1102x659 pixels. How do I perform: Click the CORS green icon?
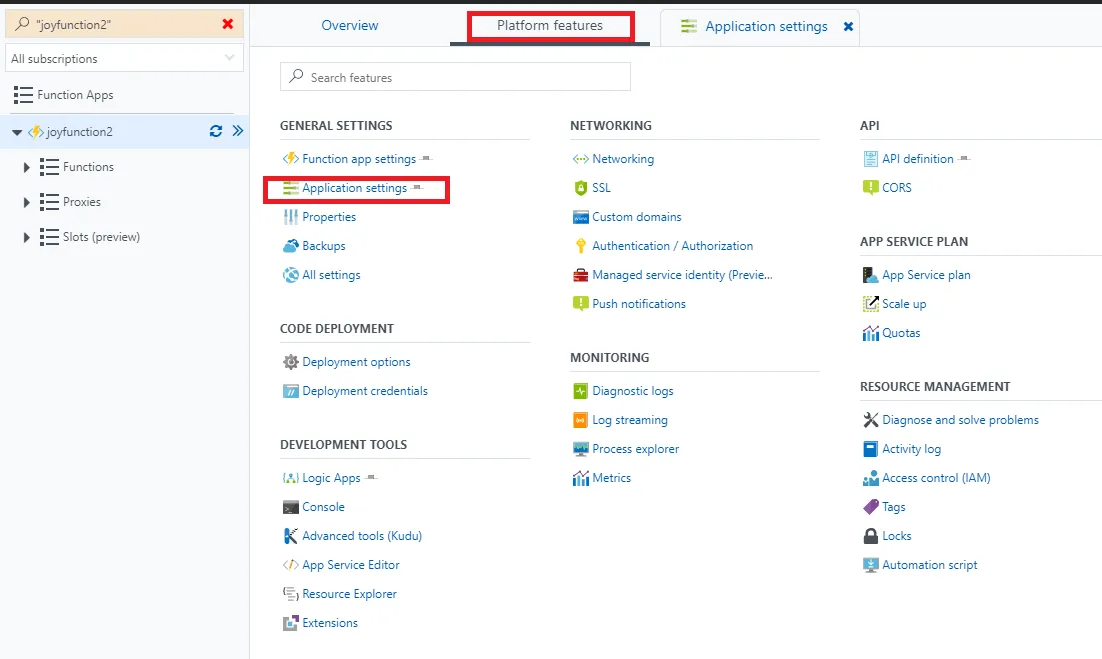tap(870, 188)
